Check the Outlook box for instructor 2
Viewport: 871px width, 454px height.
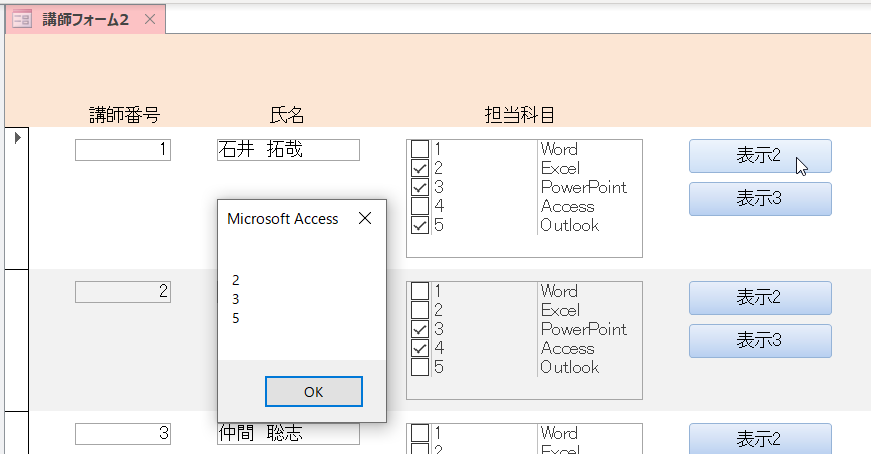click(420, 367)
